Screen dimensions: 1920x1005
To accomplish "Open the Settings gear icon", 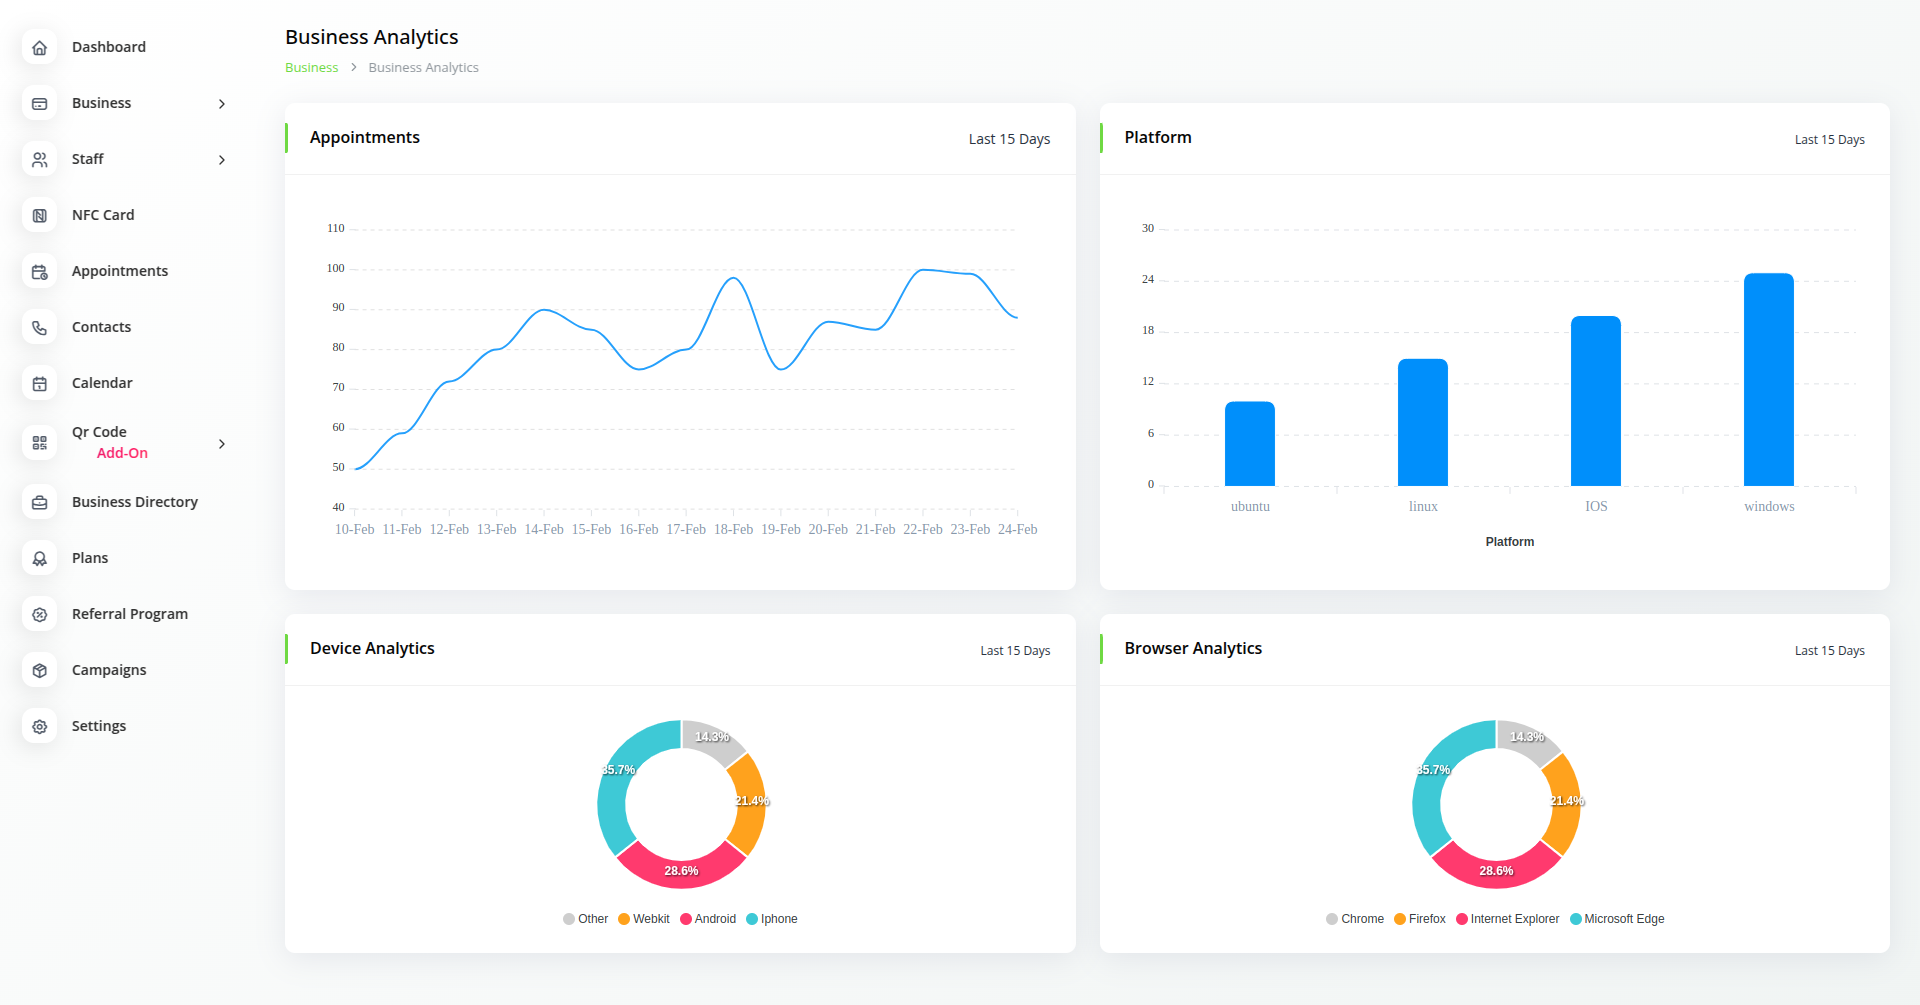I will [x=40, y=727].
